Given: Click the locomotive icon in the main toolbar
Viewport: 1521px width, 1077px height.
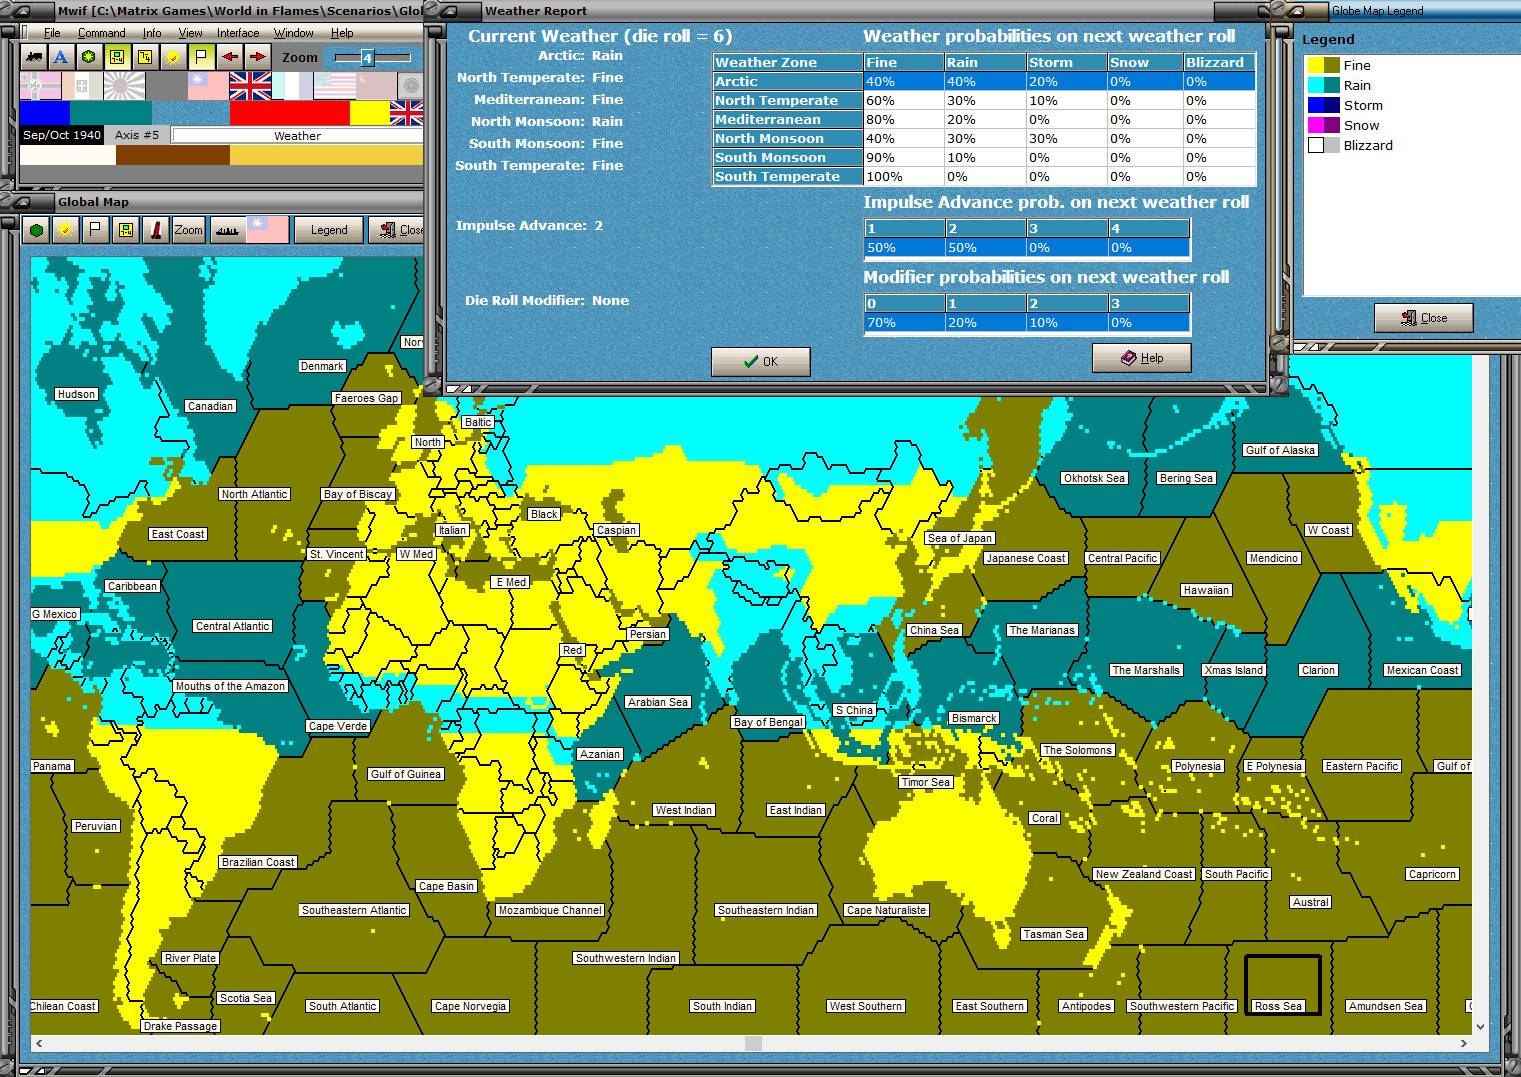Looking at the screenshot, I should [33, 57].
